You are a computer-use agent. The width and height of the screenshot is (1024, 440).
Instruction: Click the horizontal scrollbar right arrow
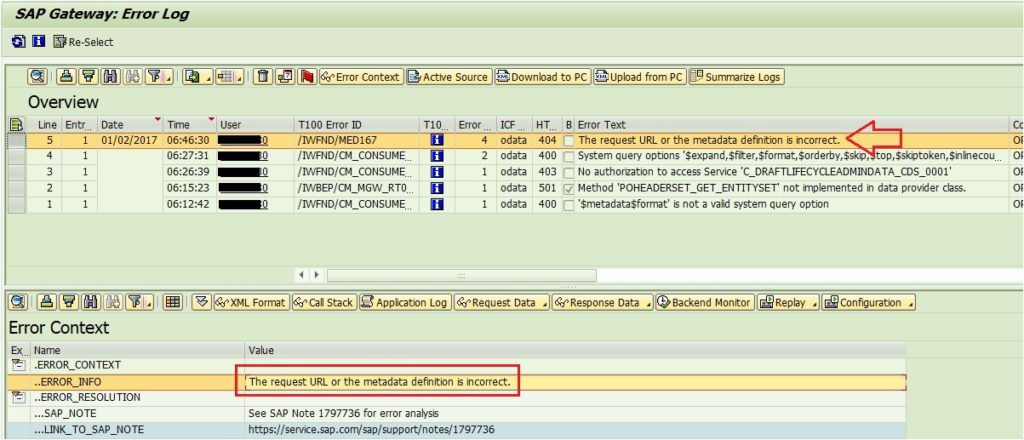click(x=316, y=275)
